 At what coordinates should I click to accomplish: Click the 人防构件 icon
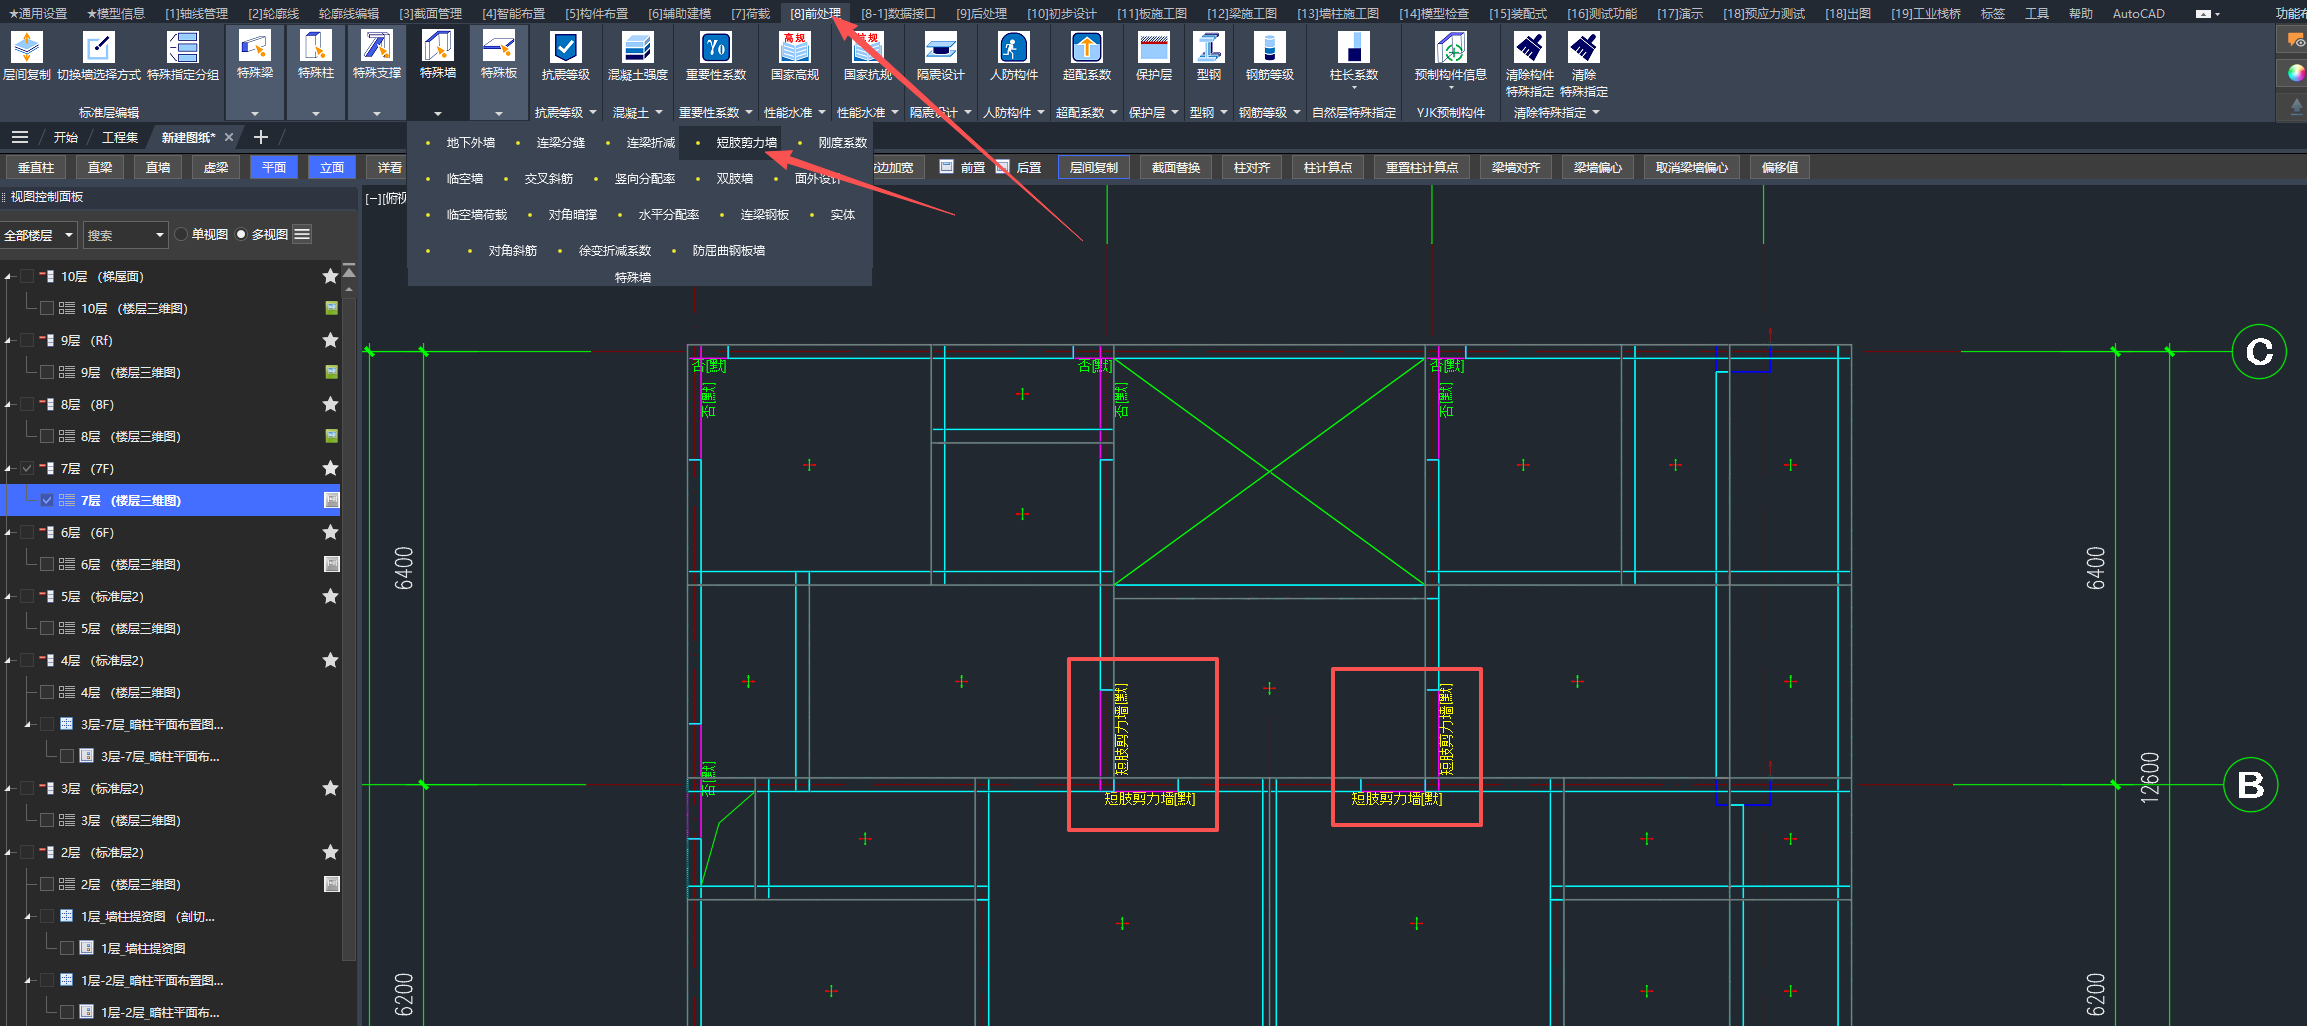[x=1014, y=47]
